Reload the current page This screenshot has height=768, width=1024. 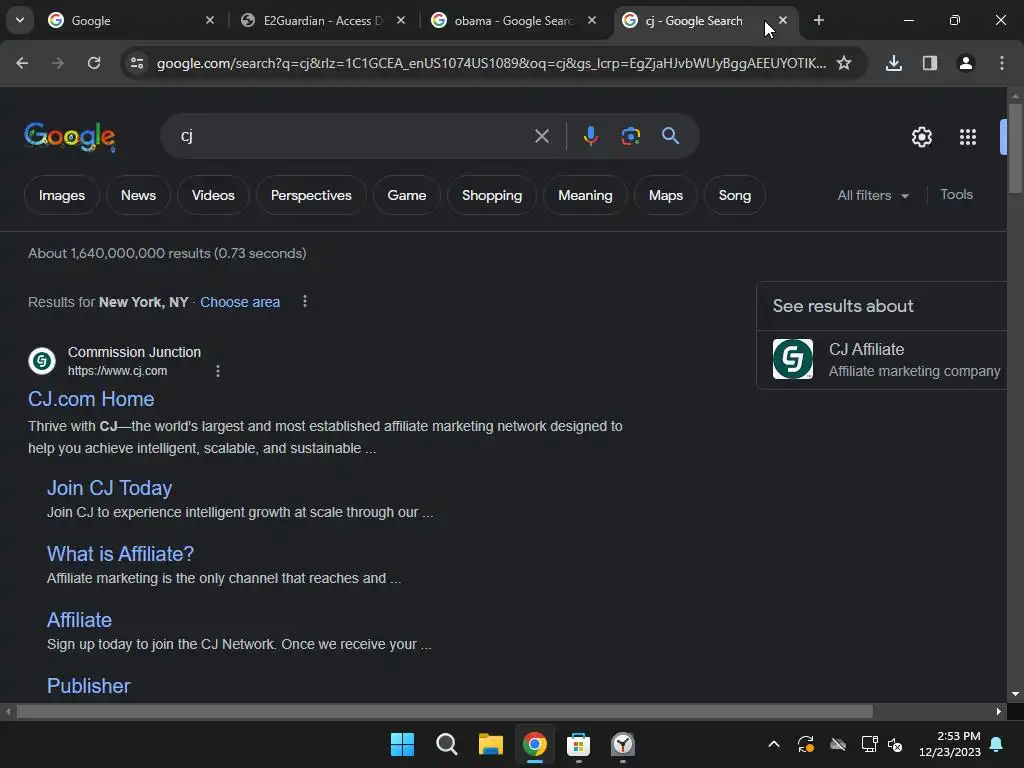(94, 63)
